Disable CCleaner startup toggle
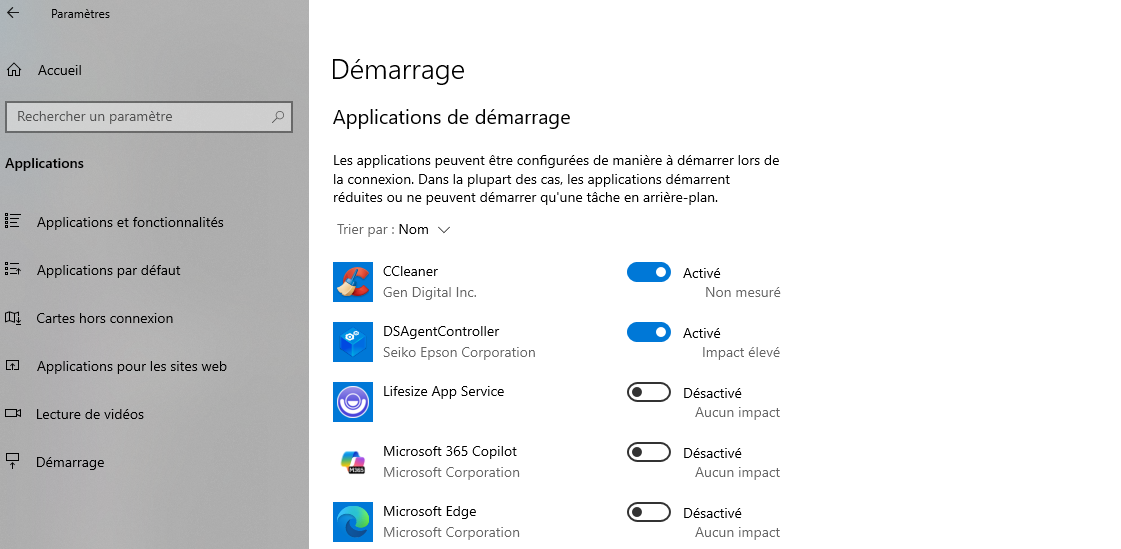 click(648, 272)
